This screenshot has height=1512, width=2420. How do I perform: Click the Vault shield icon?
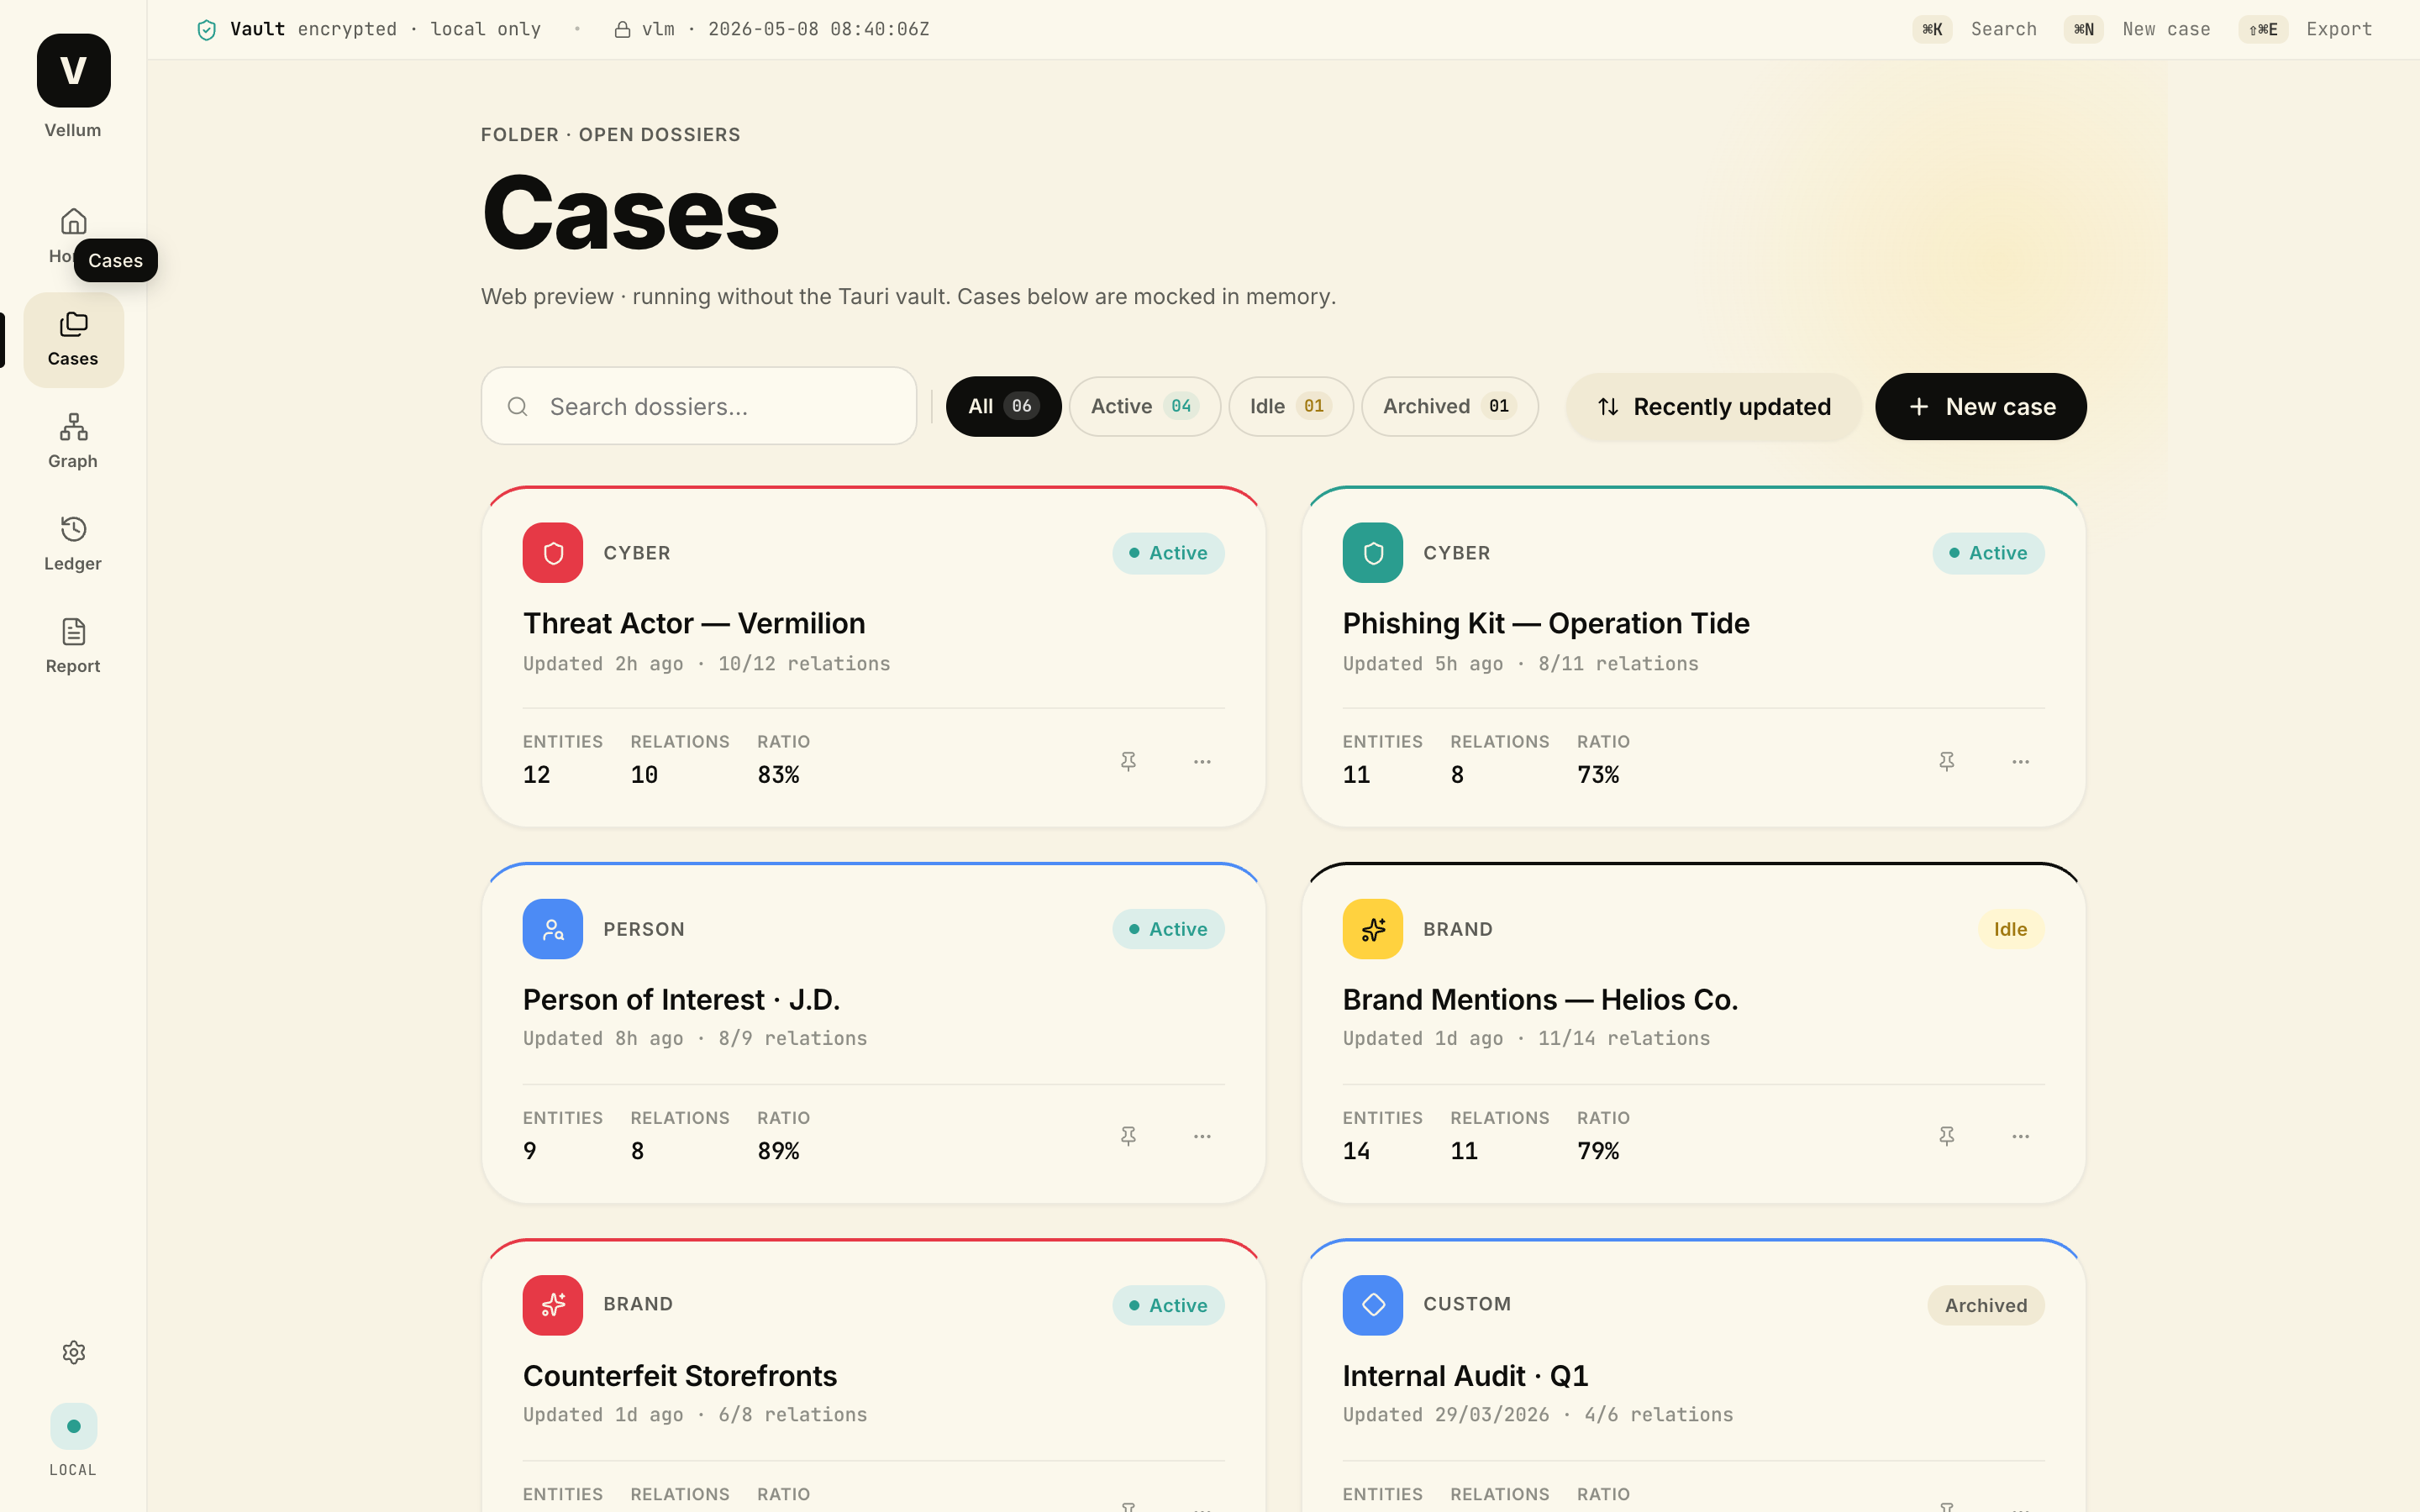point(207,30)
